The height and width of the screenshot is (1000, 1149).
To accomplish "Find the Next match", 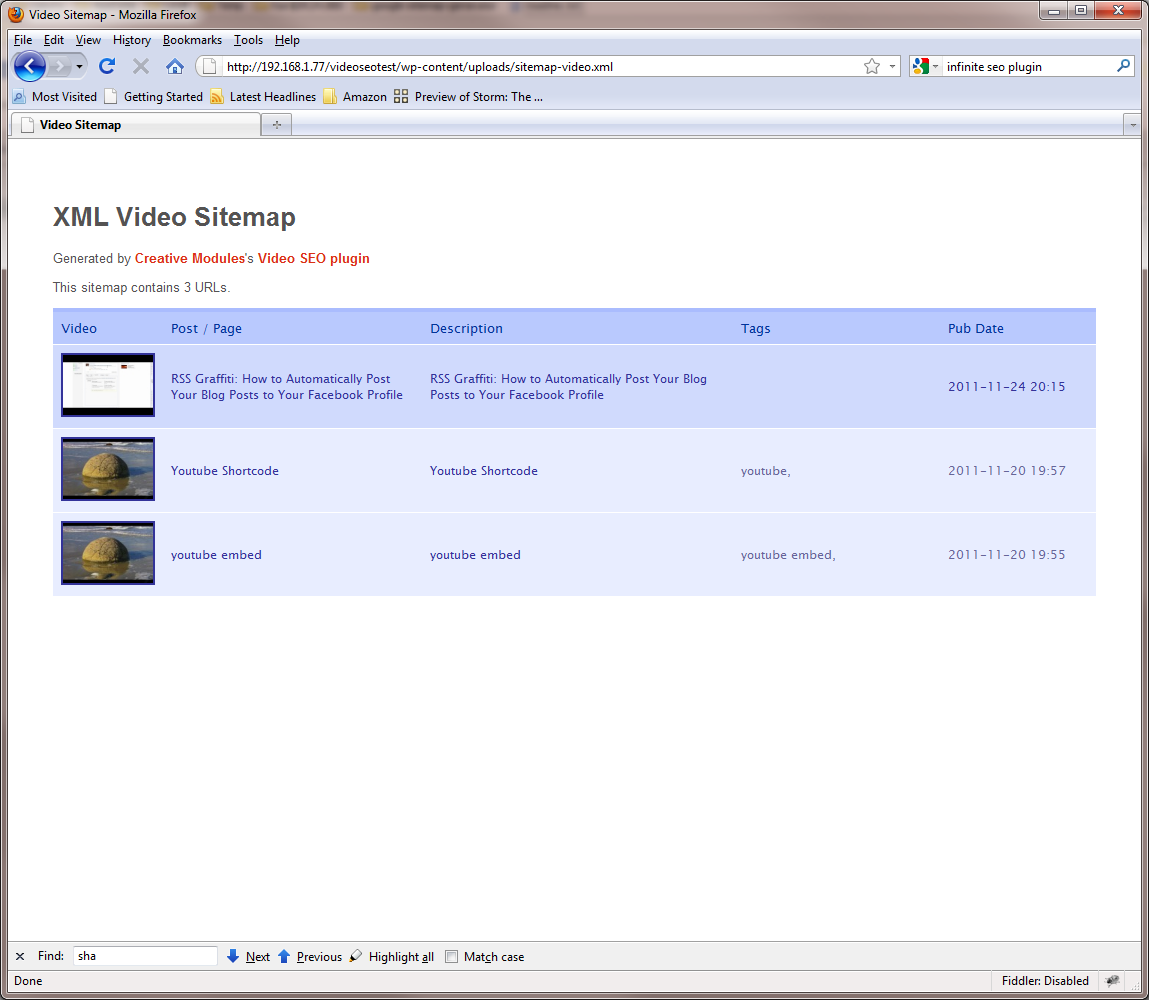I will pyautogui.click(x=248, y=956).
